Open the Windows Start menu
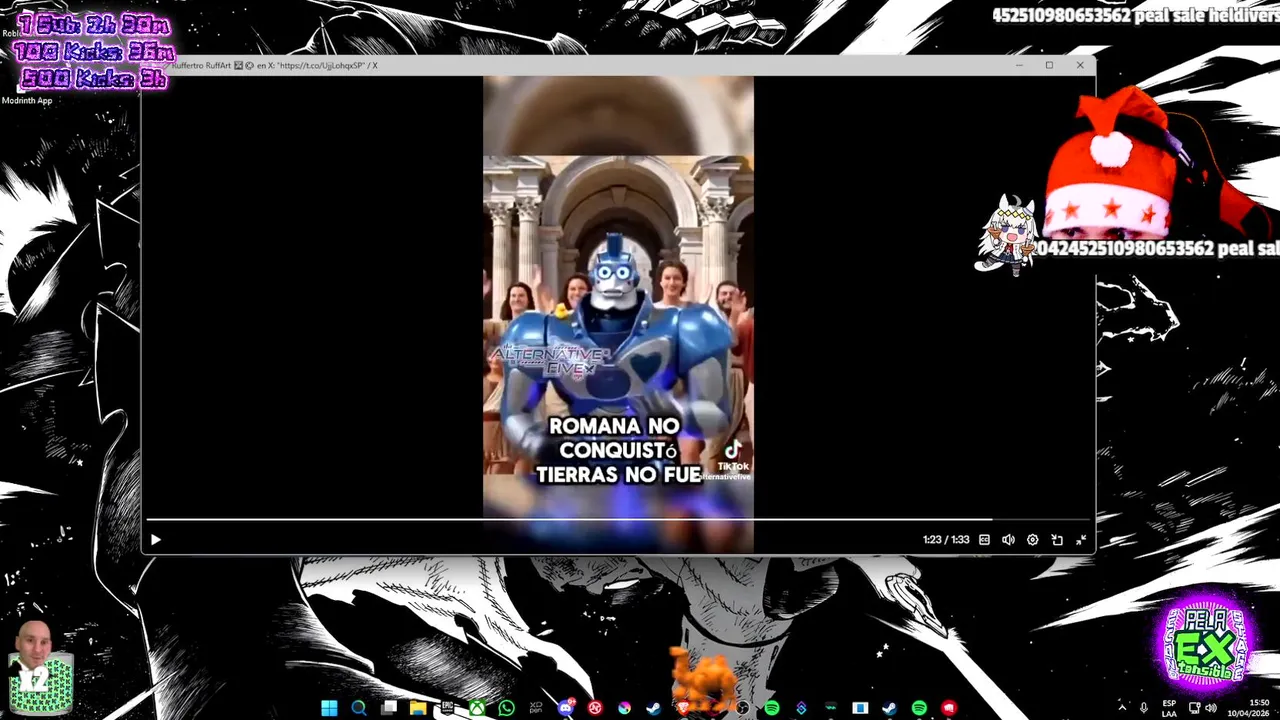This screenshot has height=720, width=1280. click(x=329, y=708)
